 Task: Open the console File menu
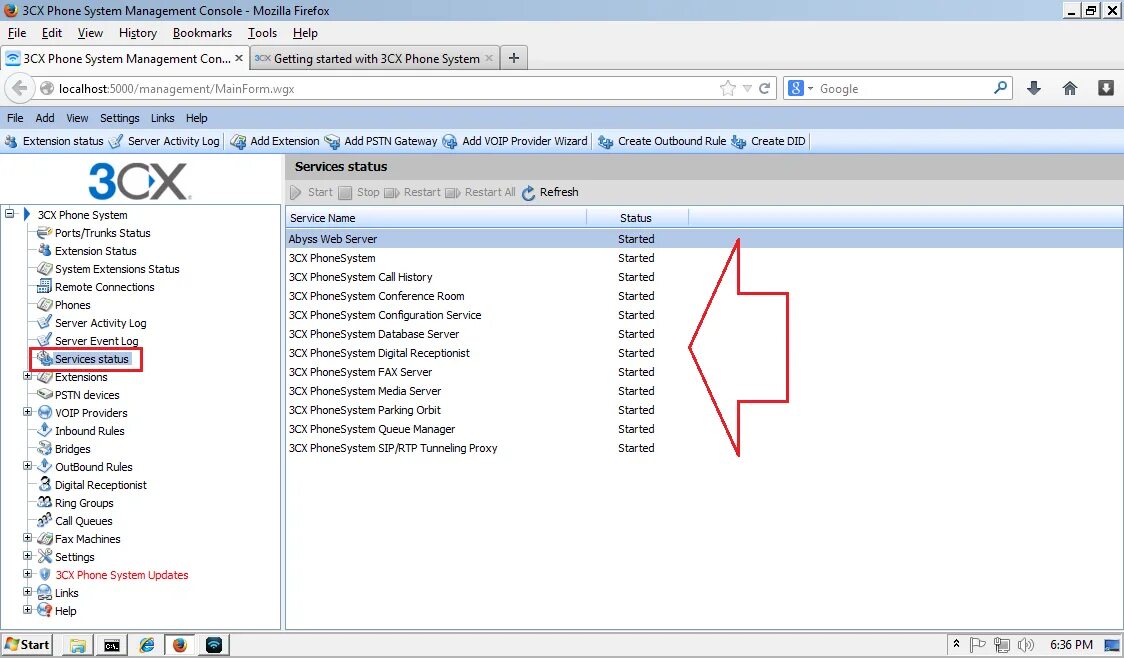(x=15, y=118)
